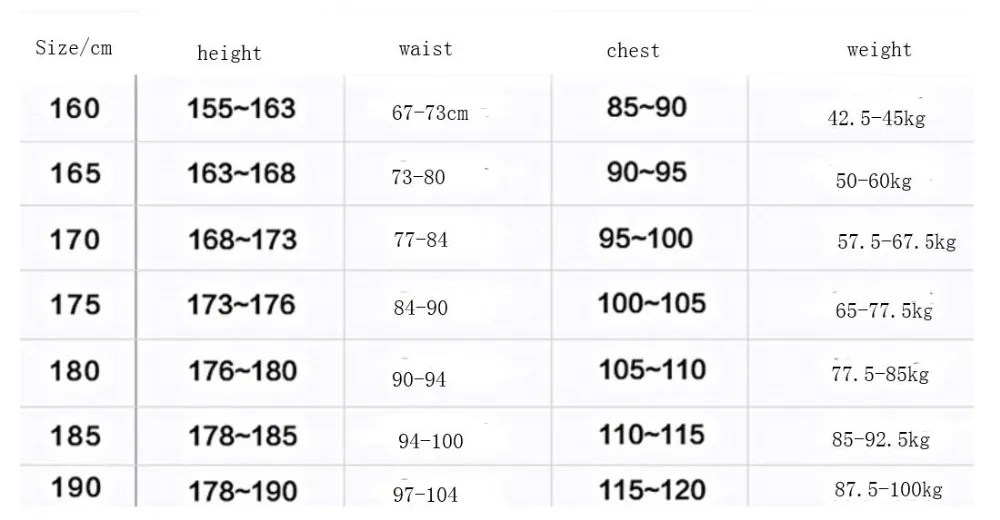
Task: Select size 160 row label
Action: (75, 108)
